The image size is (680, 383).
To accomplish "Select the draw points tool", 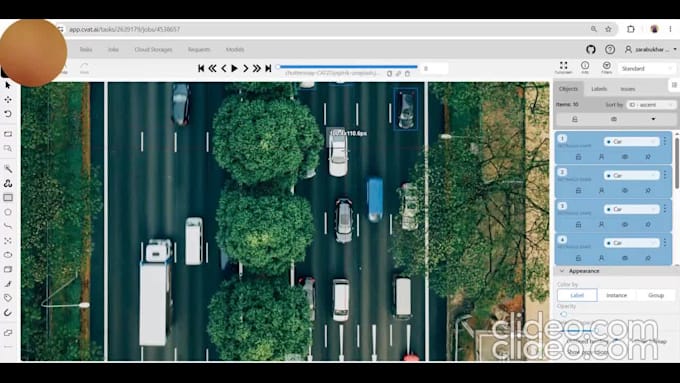I will 8,240.
